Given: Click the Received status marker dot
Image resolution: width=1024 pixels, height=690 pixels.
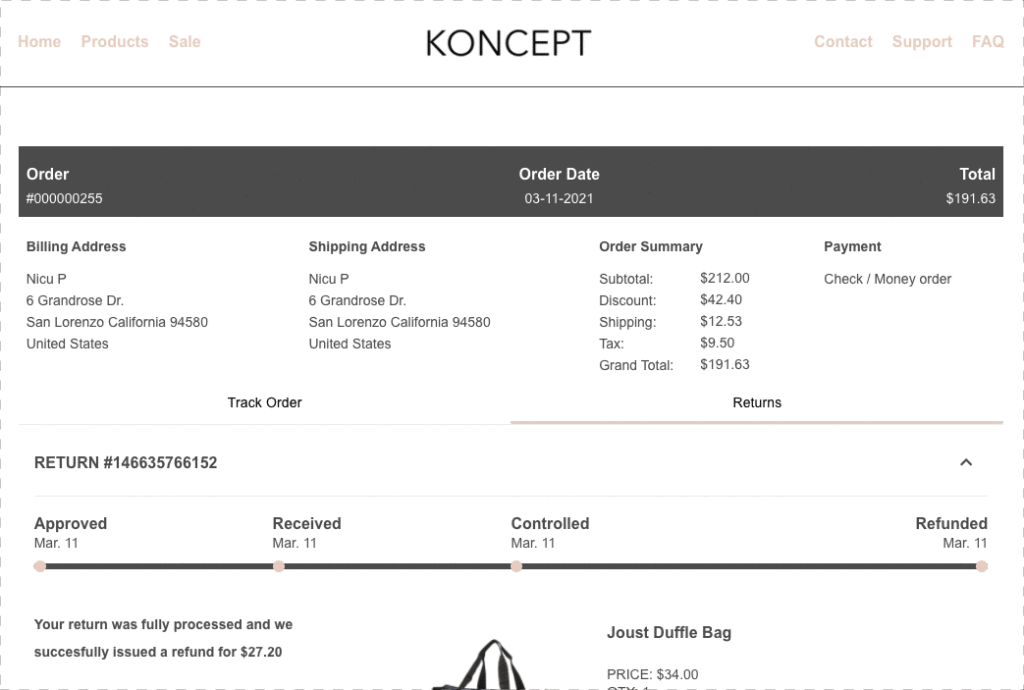Looking at the screenshot, I should [279, 566].
